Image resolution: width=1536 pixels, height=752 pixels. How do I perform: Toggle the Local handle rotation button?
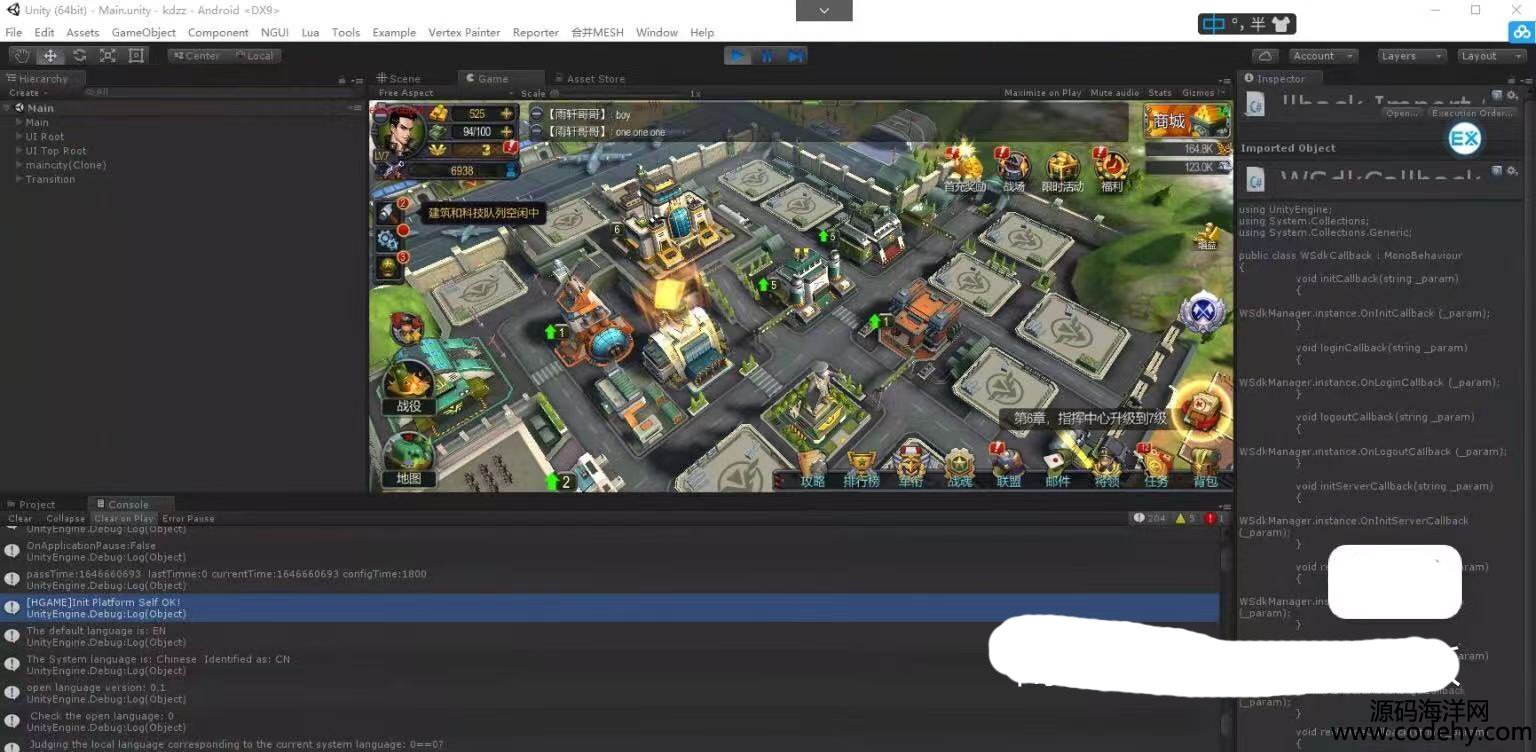[x=254, y=56]
